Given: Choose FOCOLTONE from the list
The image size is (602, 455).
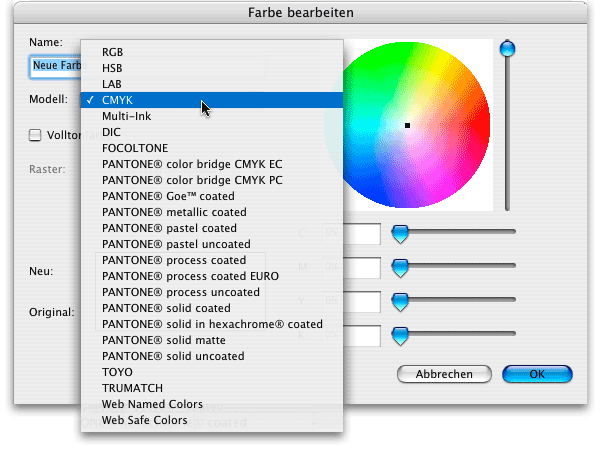Looking at the screenshot, I should (x=212, y=148).
